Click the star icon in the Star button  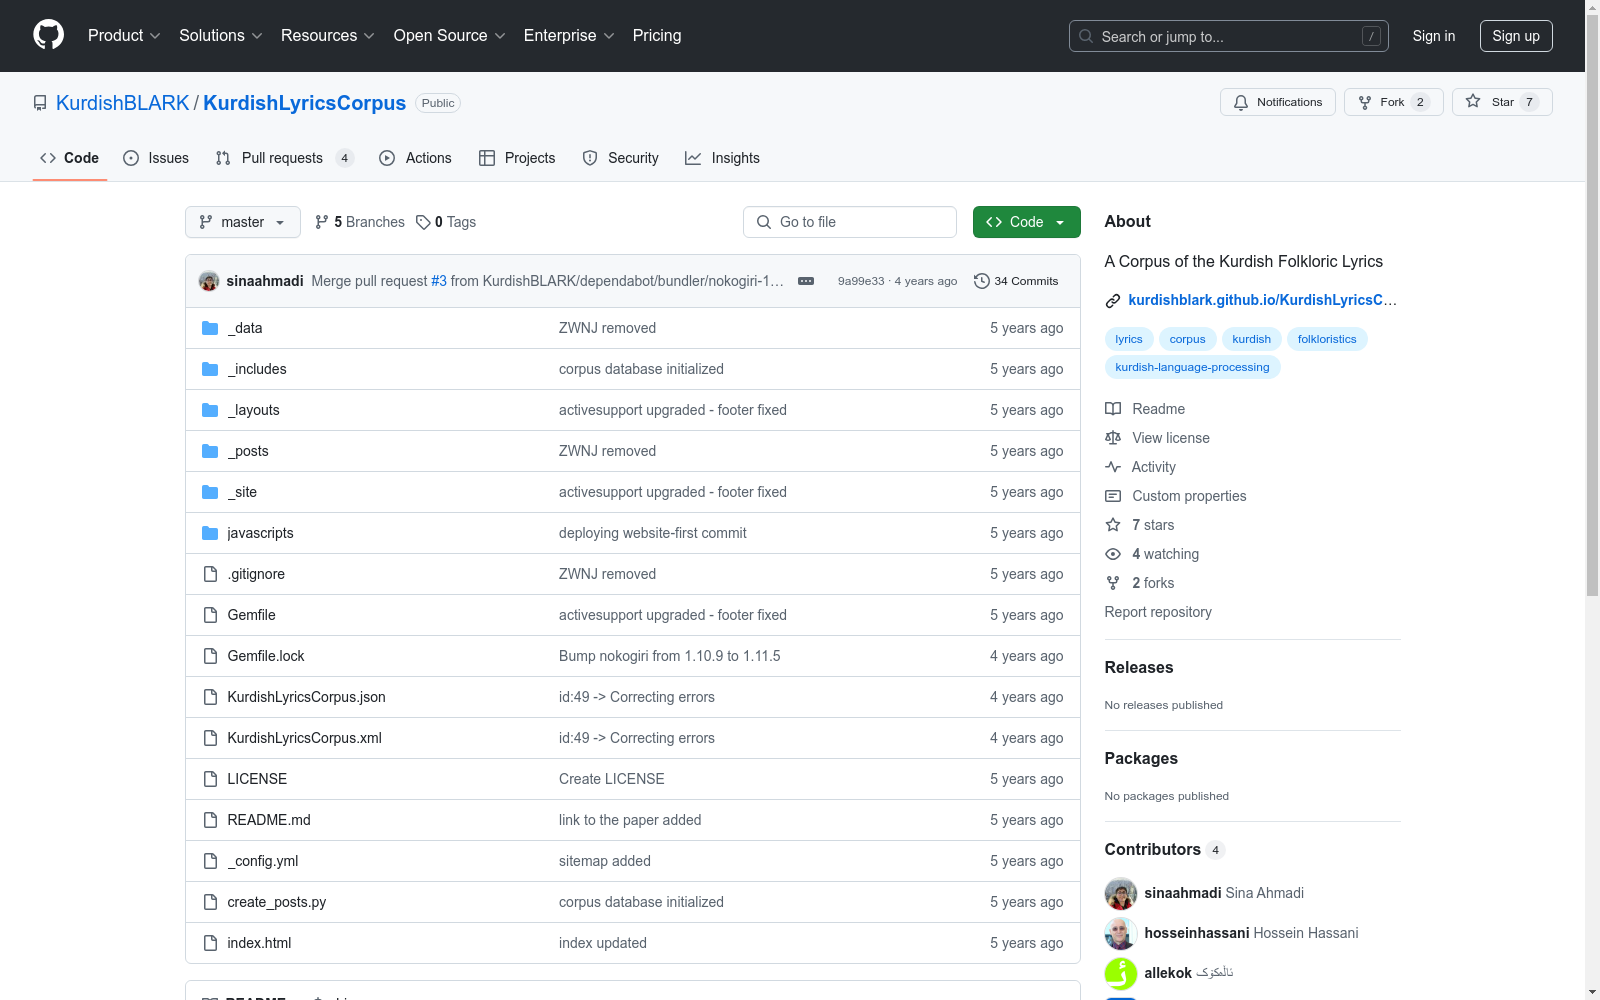[1473, 101]
